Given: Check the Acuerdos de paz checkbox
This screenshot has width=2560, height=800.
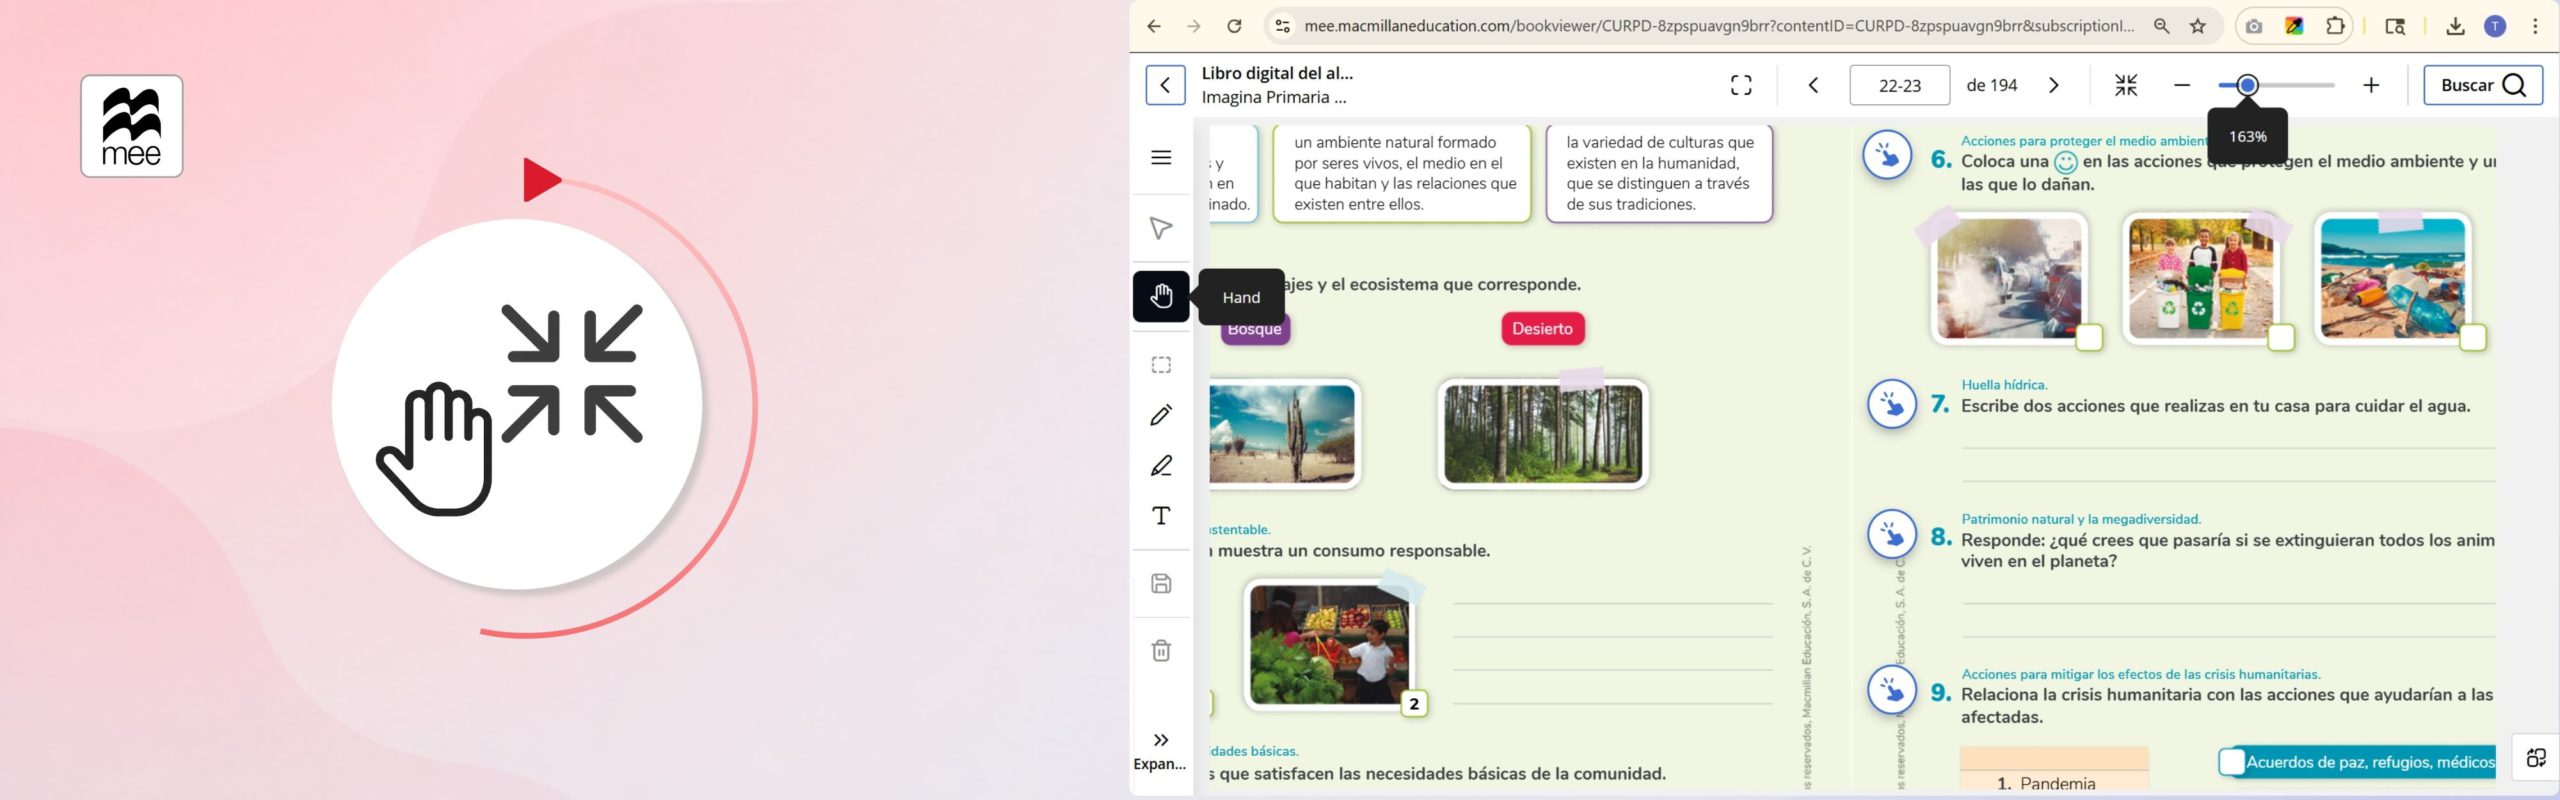Looking at the screenshot, I should pos(2231,762).
